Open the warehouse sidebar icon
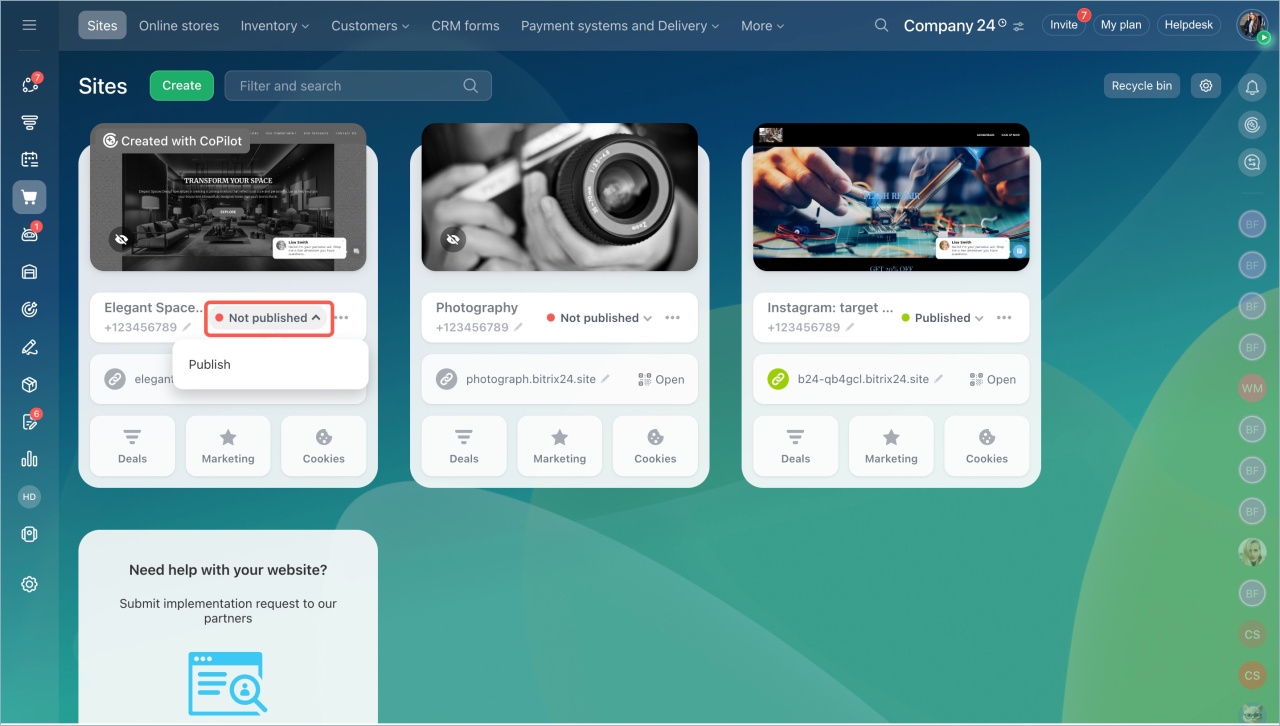Image resolution: width=1280 pixels, height=726 pixels. [30, 271]
